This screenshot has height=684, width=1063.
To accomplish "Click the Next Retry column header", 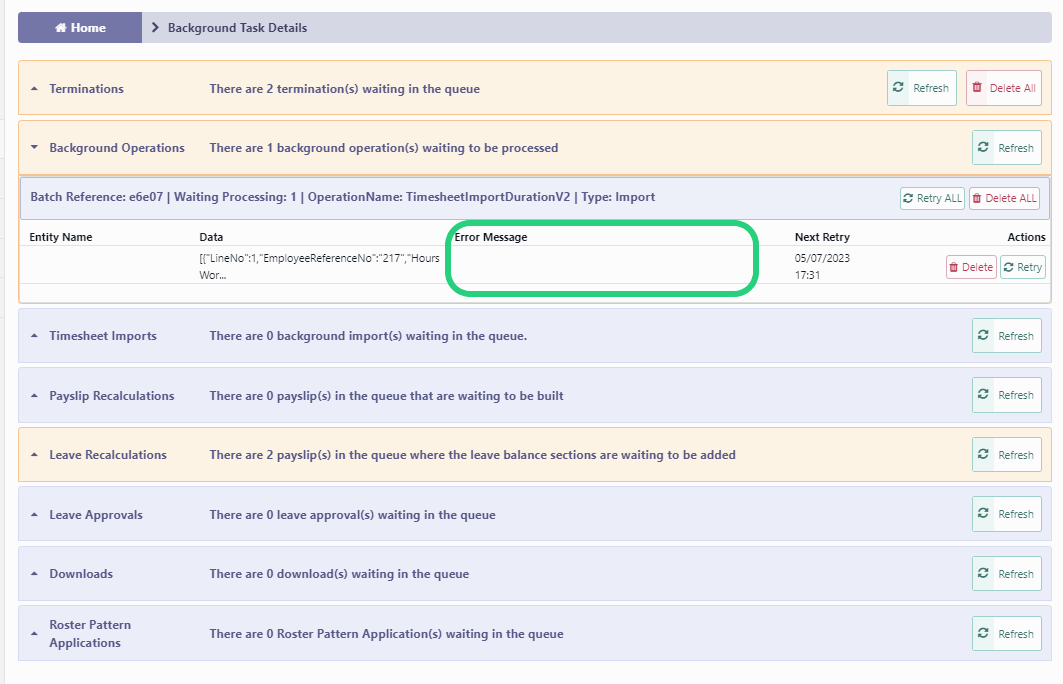I will (x=822, y=237).
